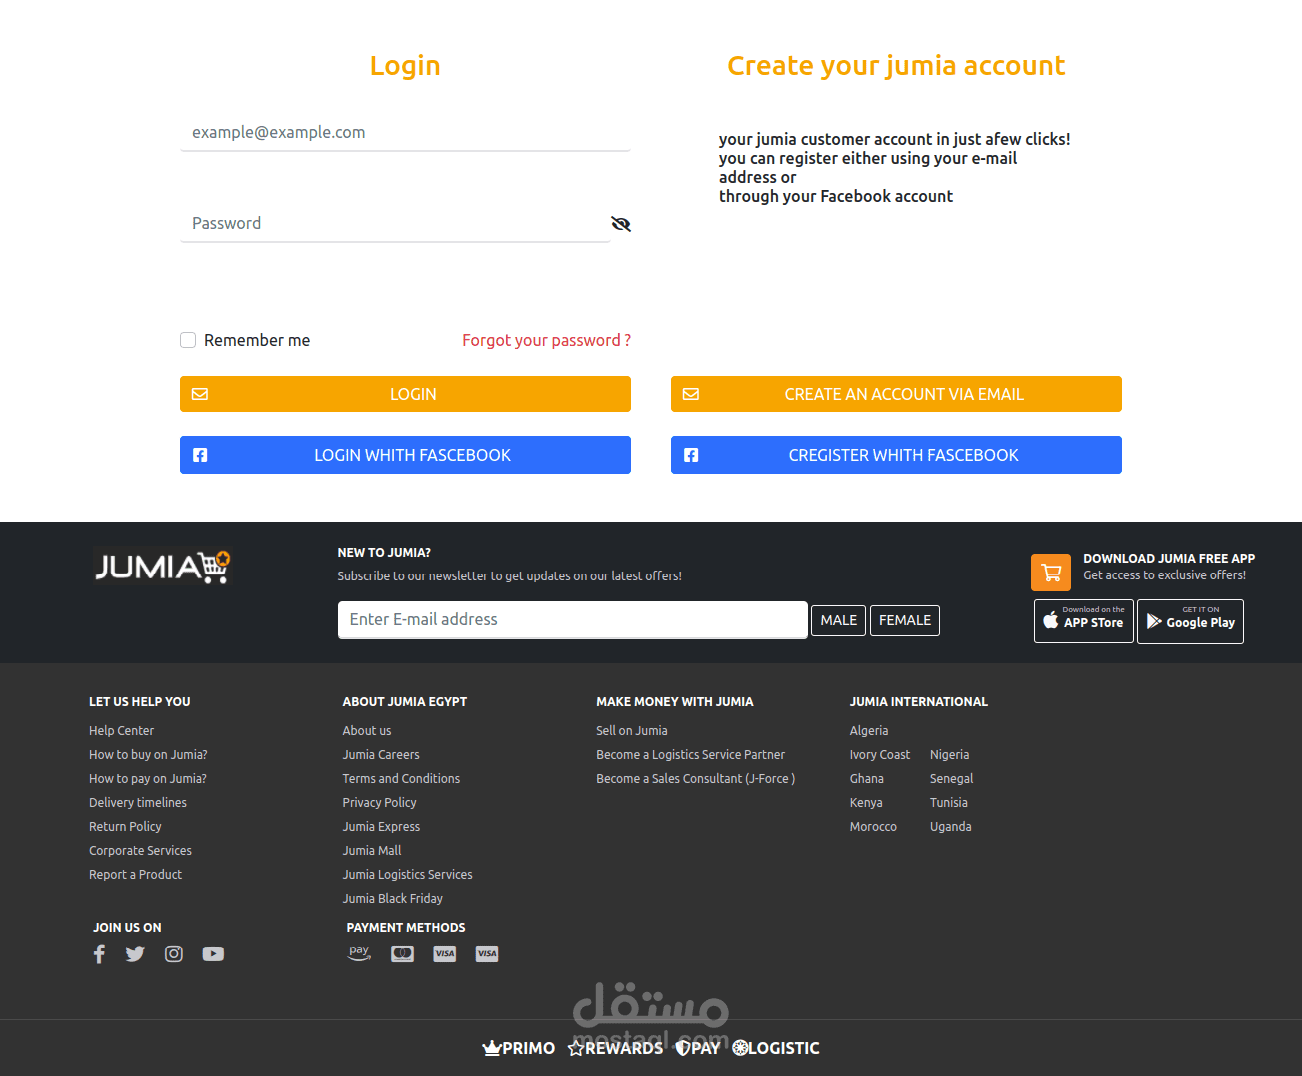
Task: Select Kenya under Jumia International
Action: tap(866, 803)
